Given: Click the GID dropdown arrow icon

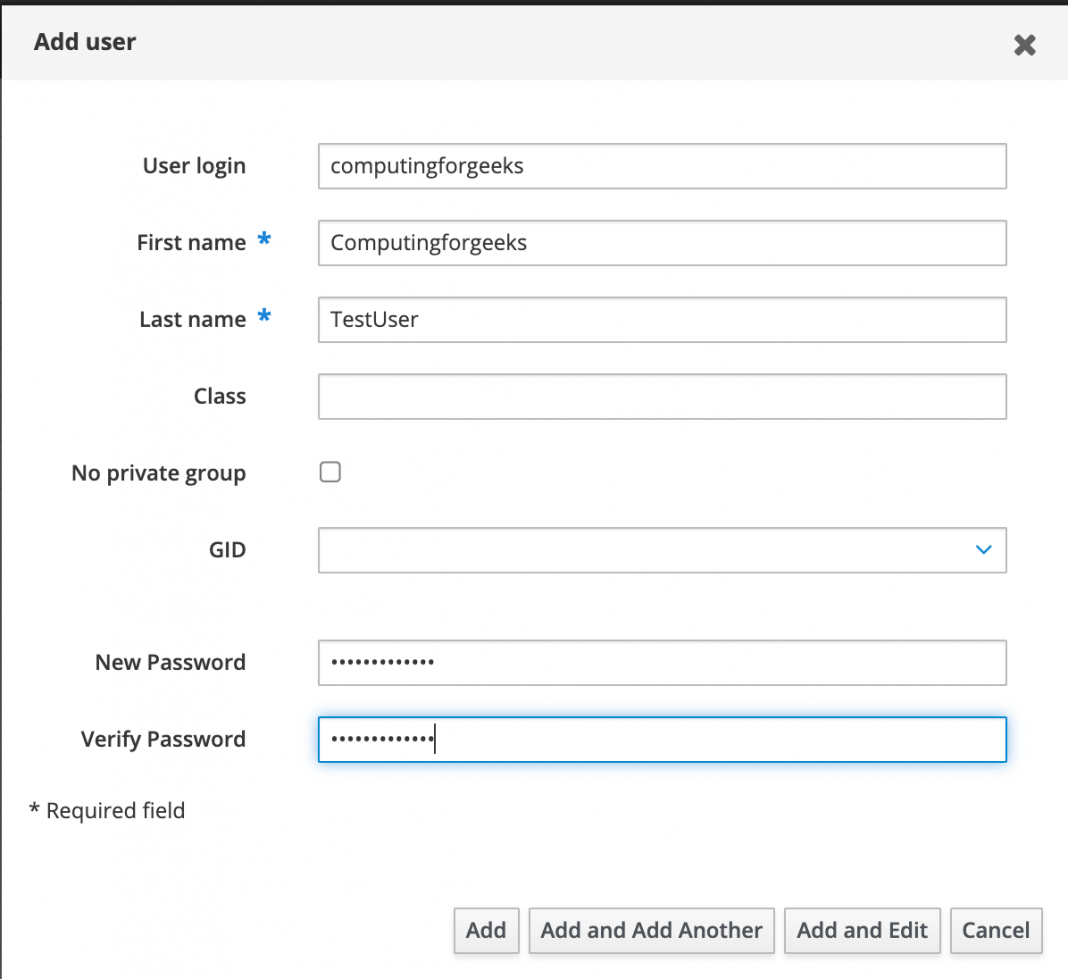Looking at the screenshot, I should (x=982, y=550).
